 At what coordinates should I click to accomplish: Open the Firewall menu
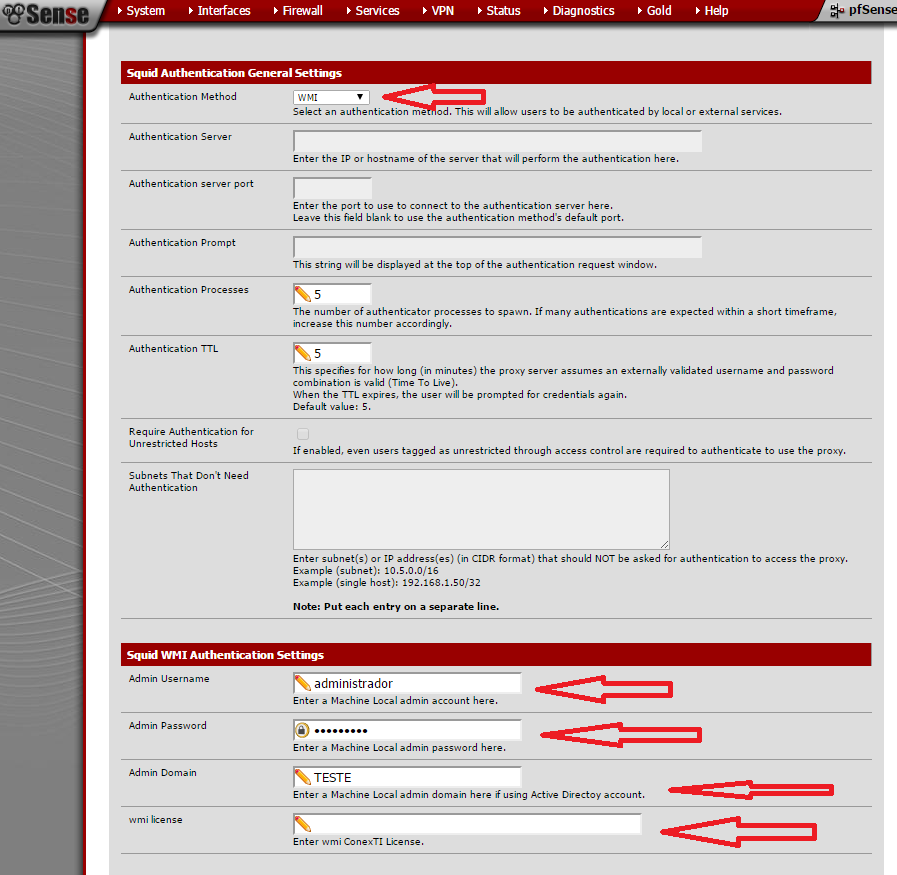tap(302, 11)
